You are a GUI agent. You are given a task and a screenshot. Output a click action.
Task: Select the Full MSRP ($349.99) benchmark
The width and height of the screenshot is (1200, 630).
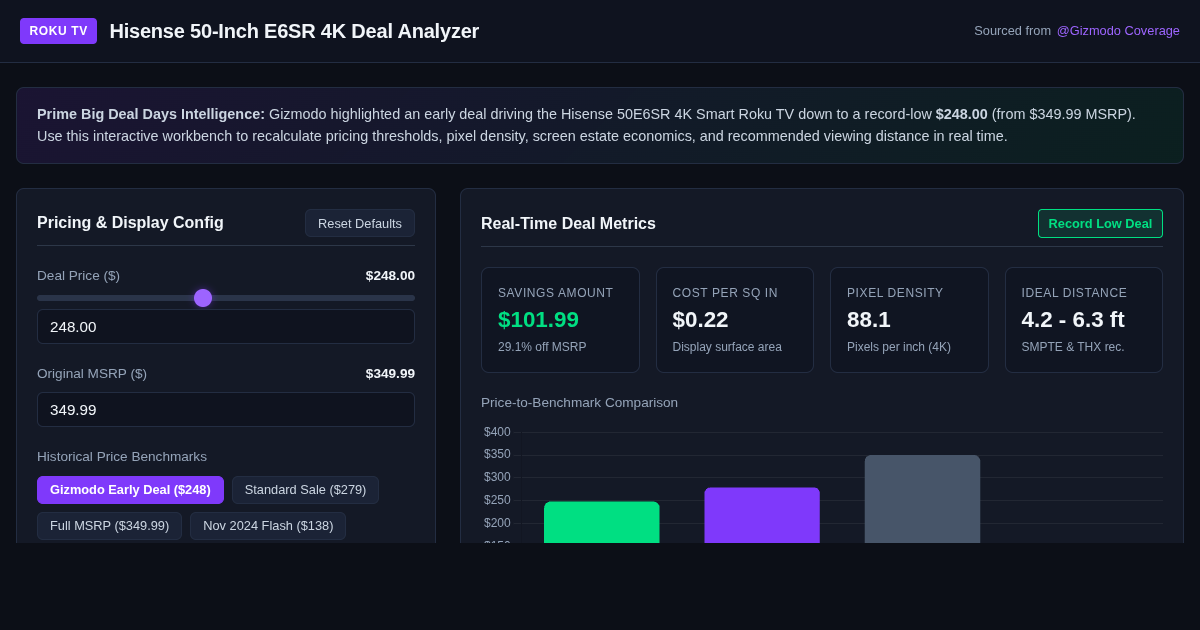(x=110, y=526)
